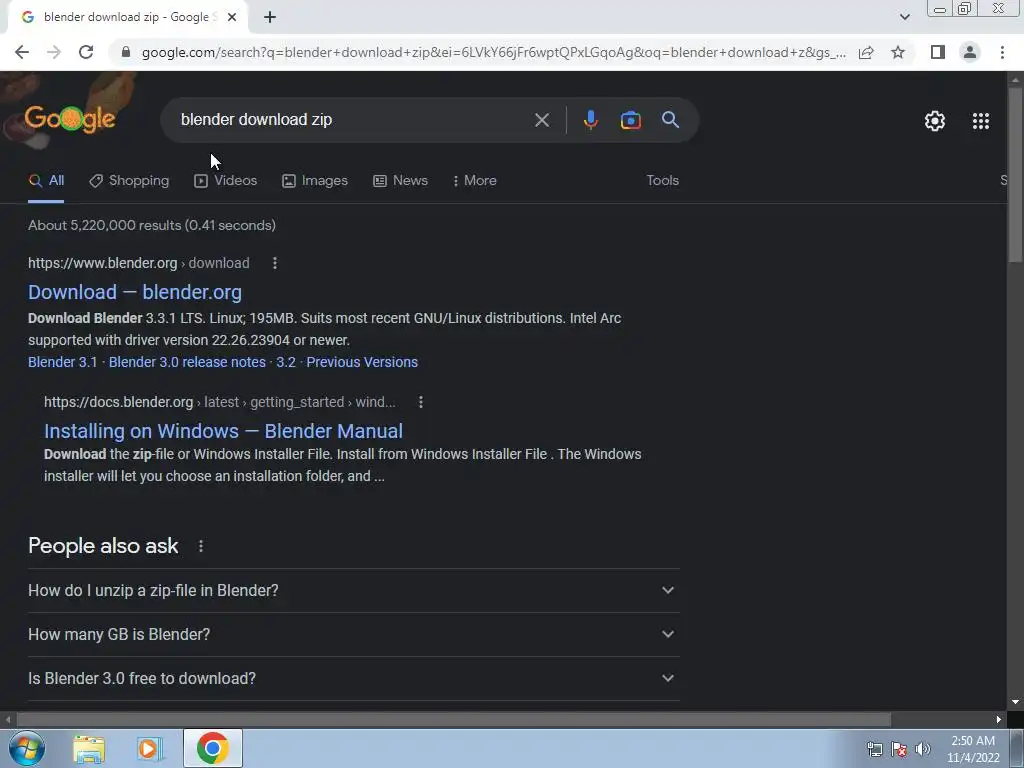Click the network tray icon
The image size is (1024, 768).
874,749
